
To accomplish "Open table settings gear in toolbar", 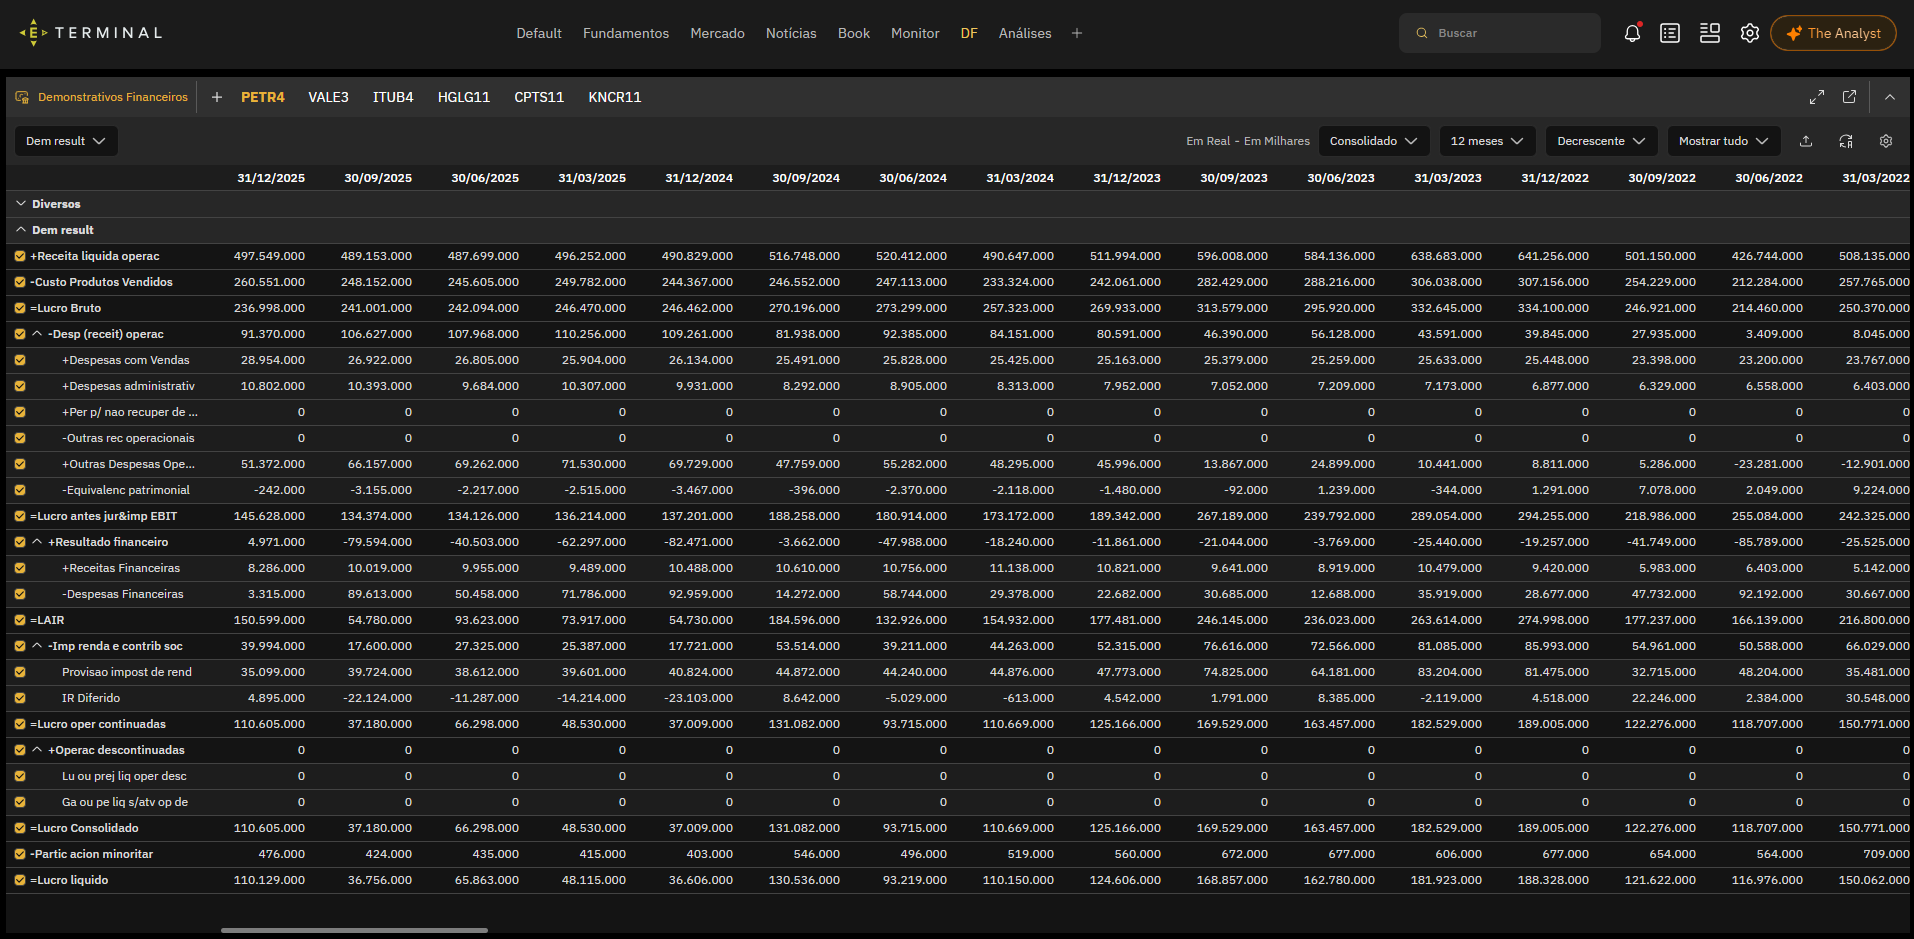I will tap(1886, 141).
